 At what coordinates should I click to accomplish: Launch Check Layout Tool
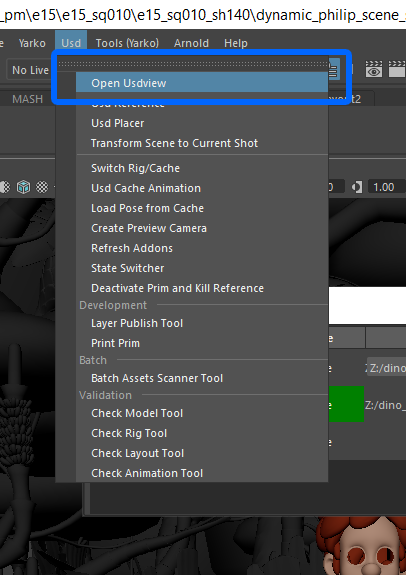(x=202, y=453)
